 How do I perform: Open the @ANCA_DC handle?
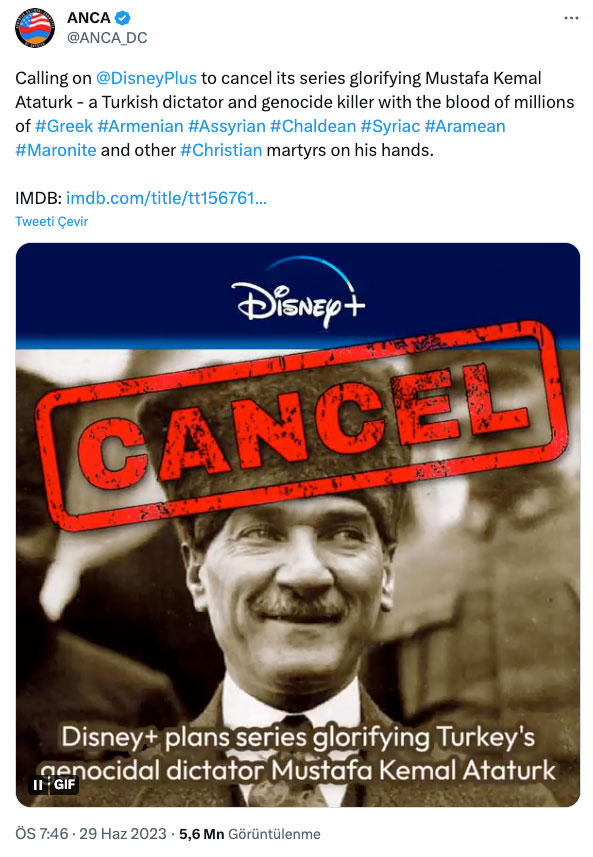[107, 38]
